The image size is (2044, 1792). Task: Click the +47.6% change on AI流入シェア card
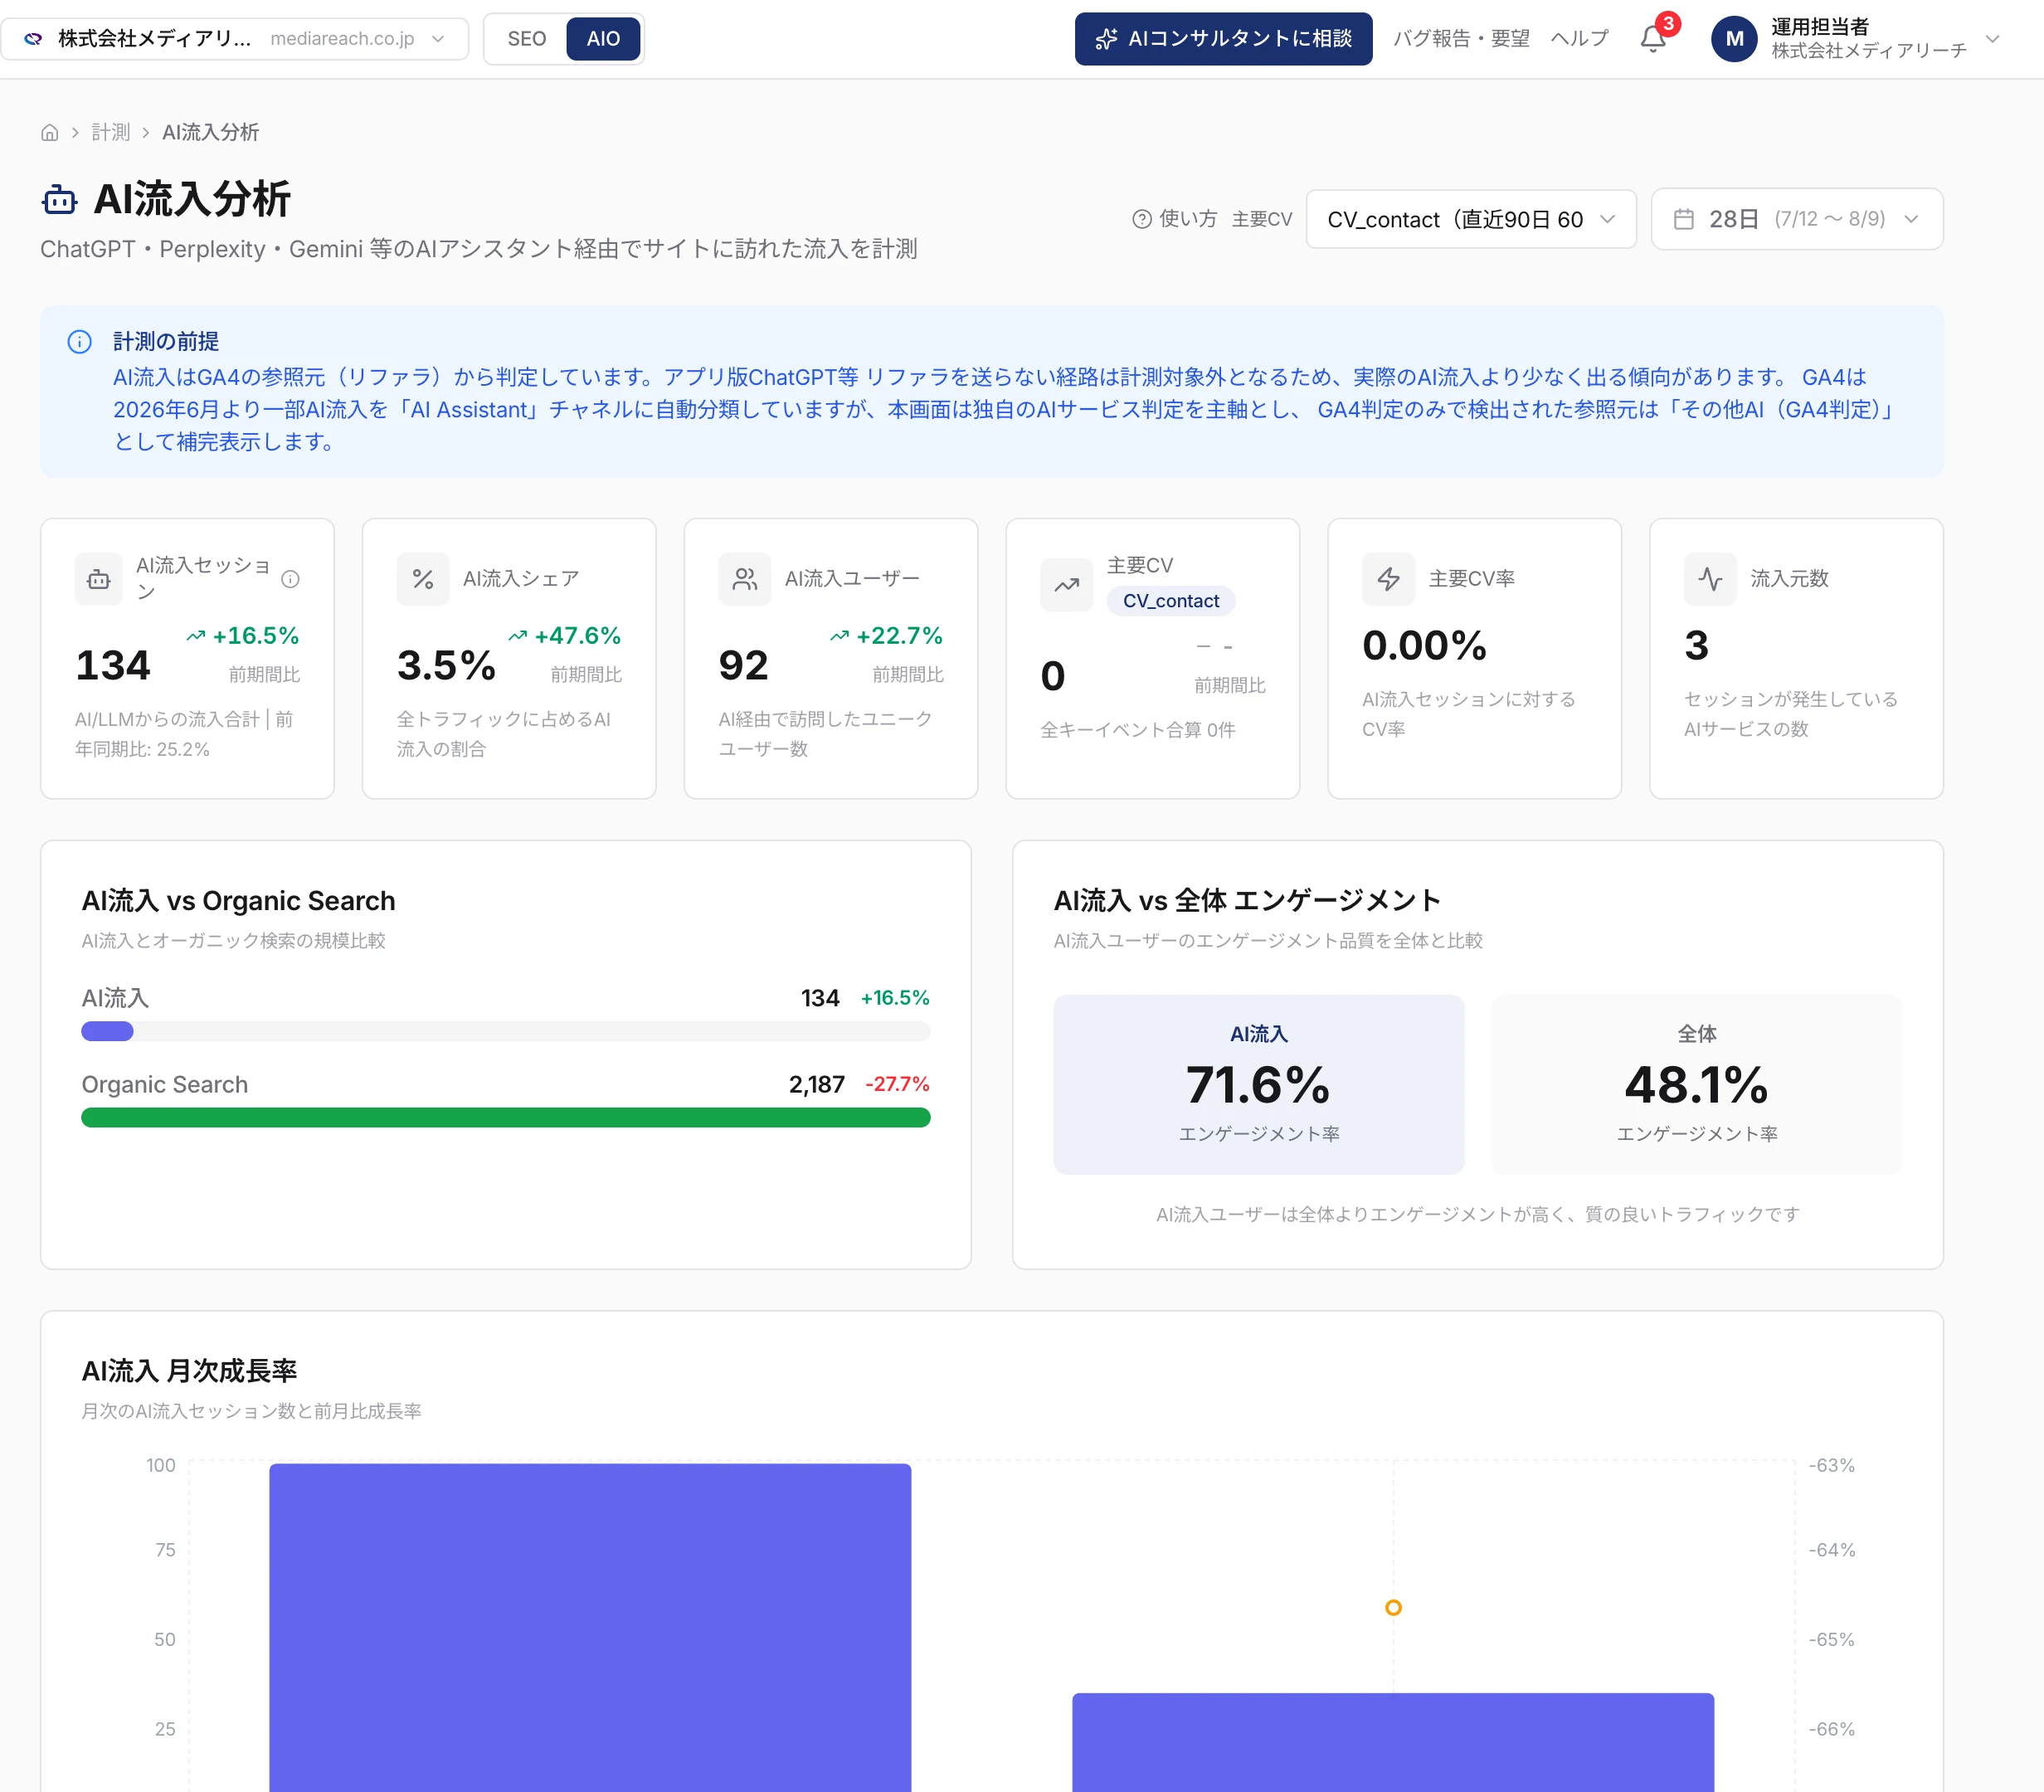tap(565, 636)
